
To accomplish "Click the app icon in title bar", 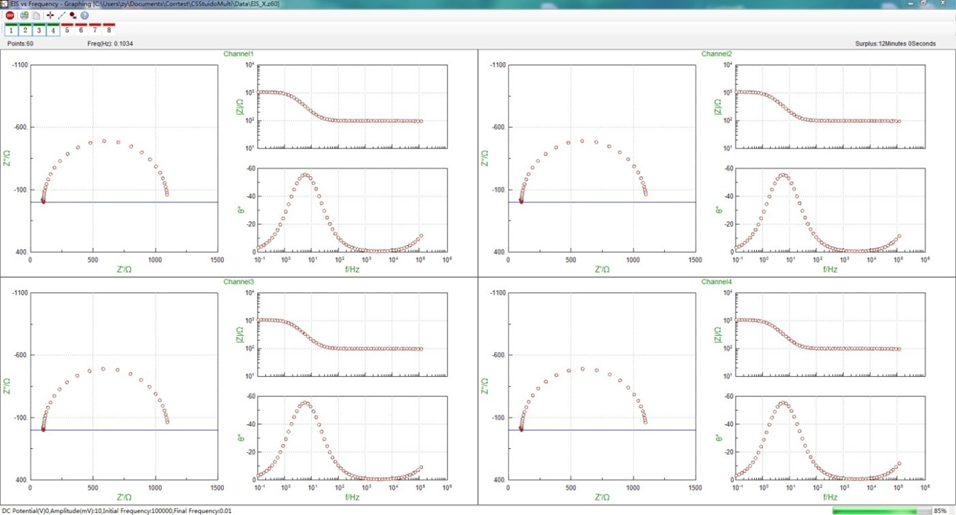I will (5, 4).
